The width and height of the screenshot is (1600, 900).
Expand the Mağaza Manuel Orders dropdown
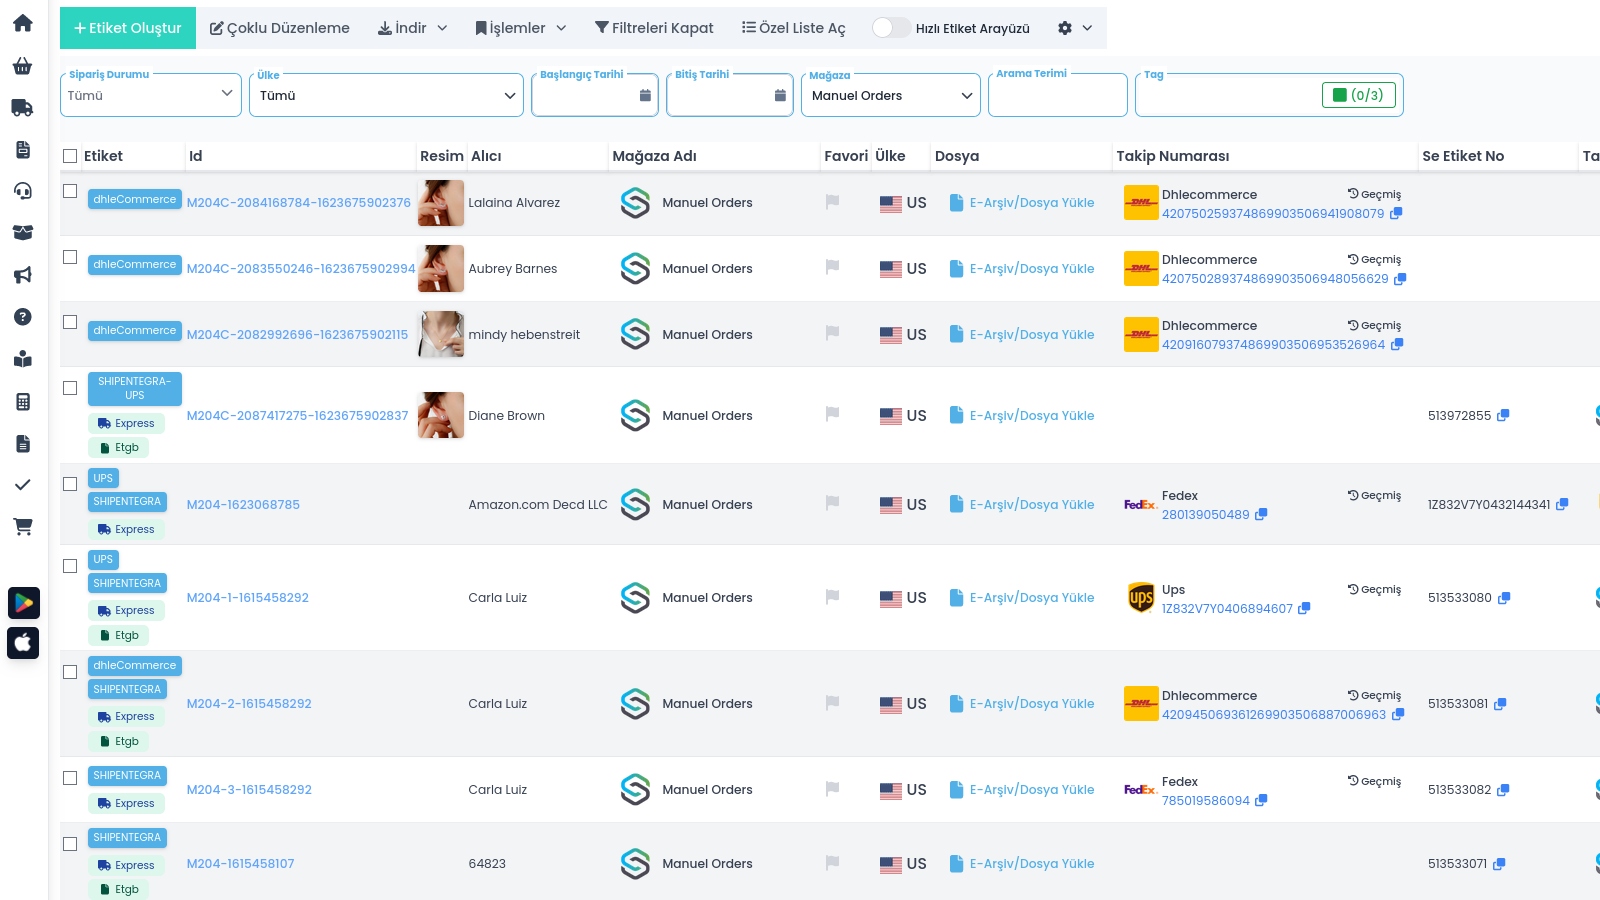[890, 96]
